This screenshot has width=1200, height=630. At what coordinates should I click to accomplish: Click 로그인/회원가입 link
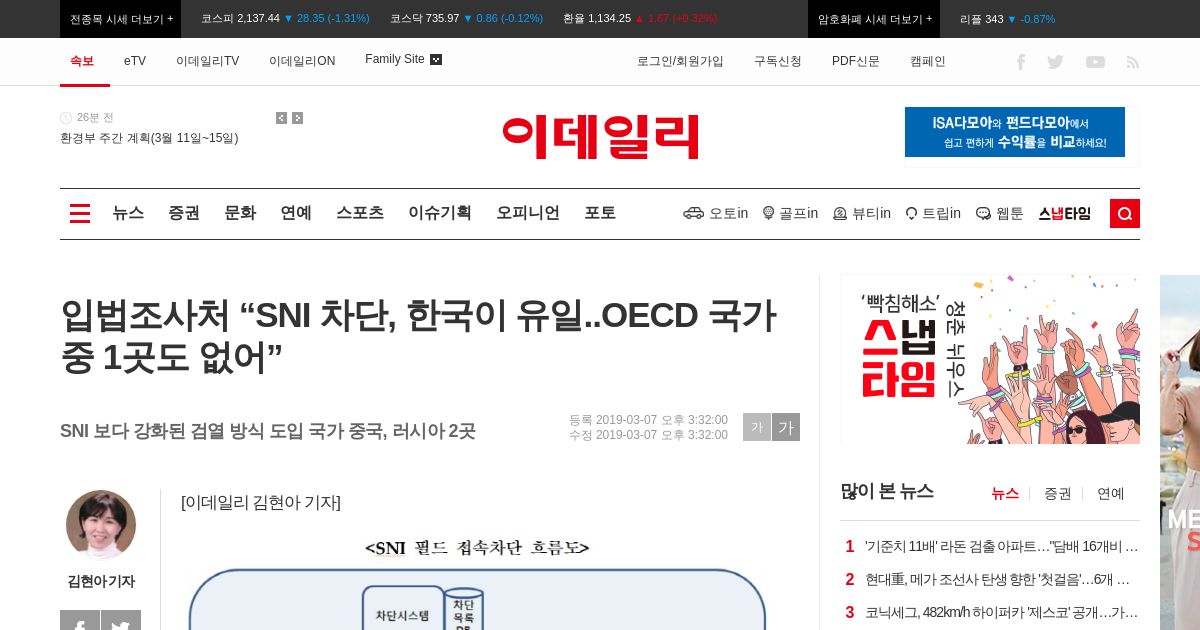point(680,61)
